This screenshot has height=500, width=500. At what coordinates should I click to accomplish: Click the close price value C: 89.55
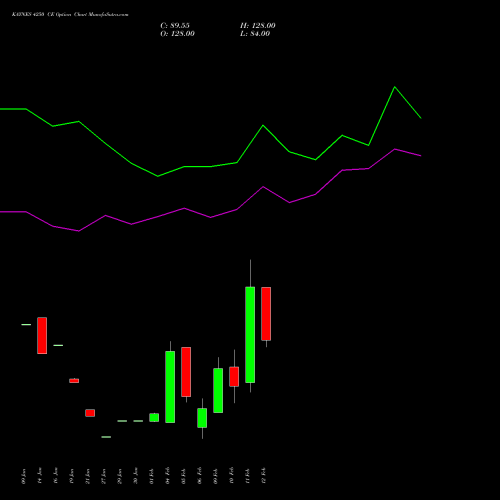click(175, 26)
